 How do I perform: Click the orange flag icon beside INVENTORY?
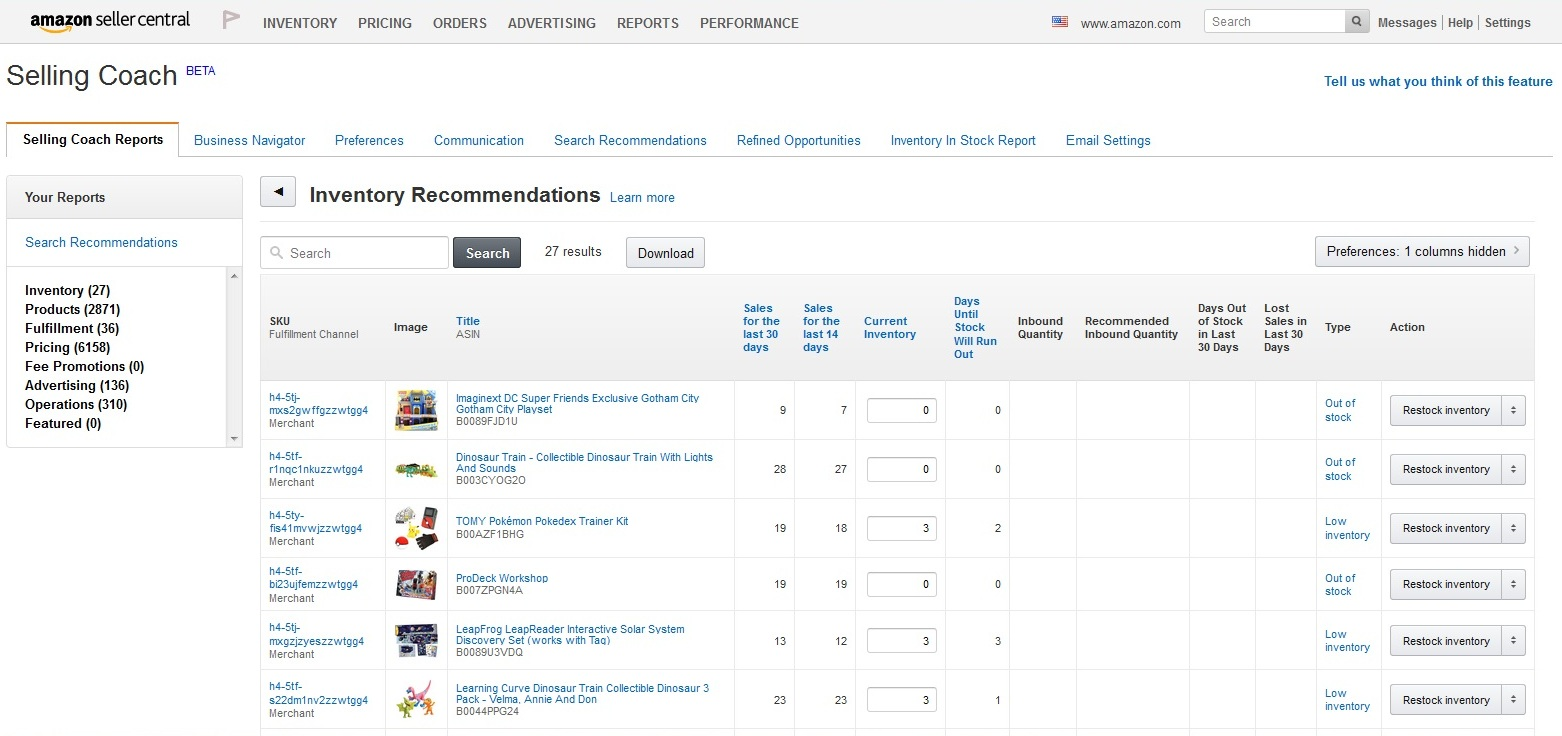(230, 21)
